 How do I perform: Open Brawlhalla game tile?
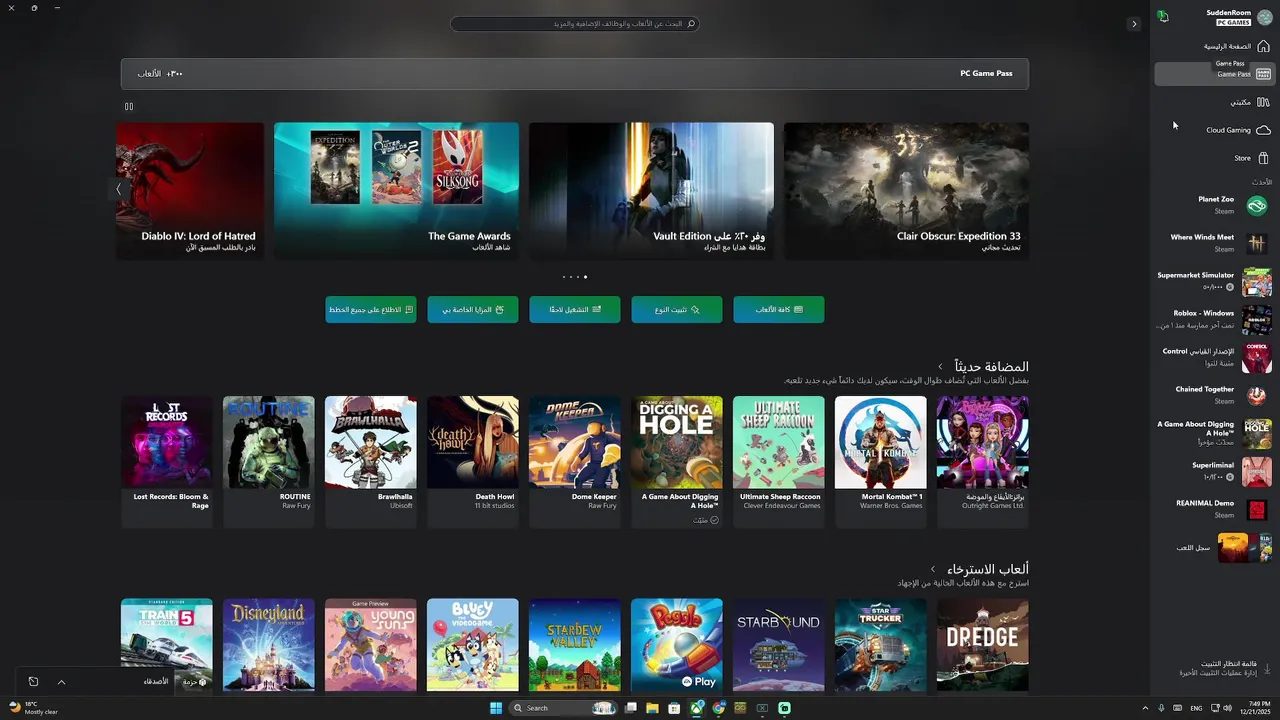[x=371, y=461]
